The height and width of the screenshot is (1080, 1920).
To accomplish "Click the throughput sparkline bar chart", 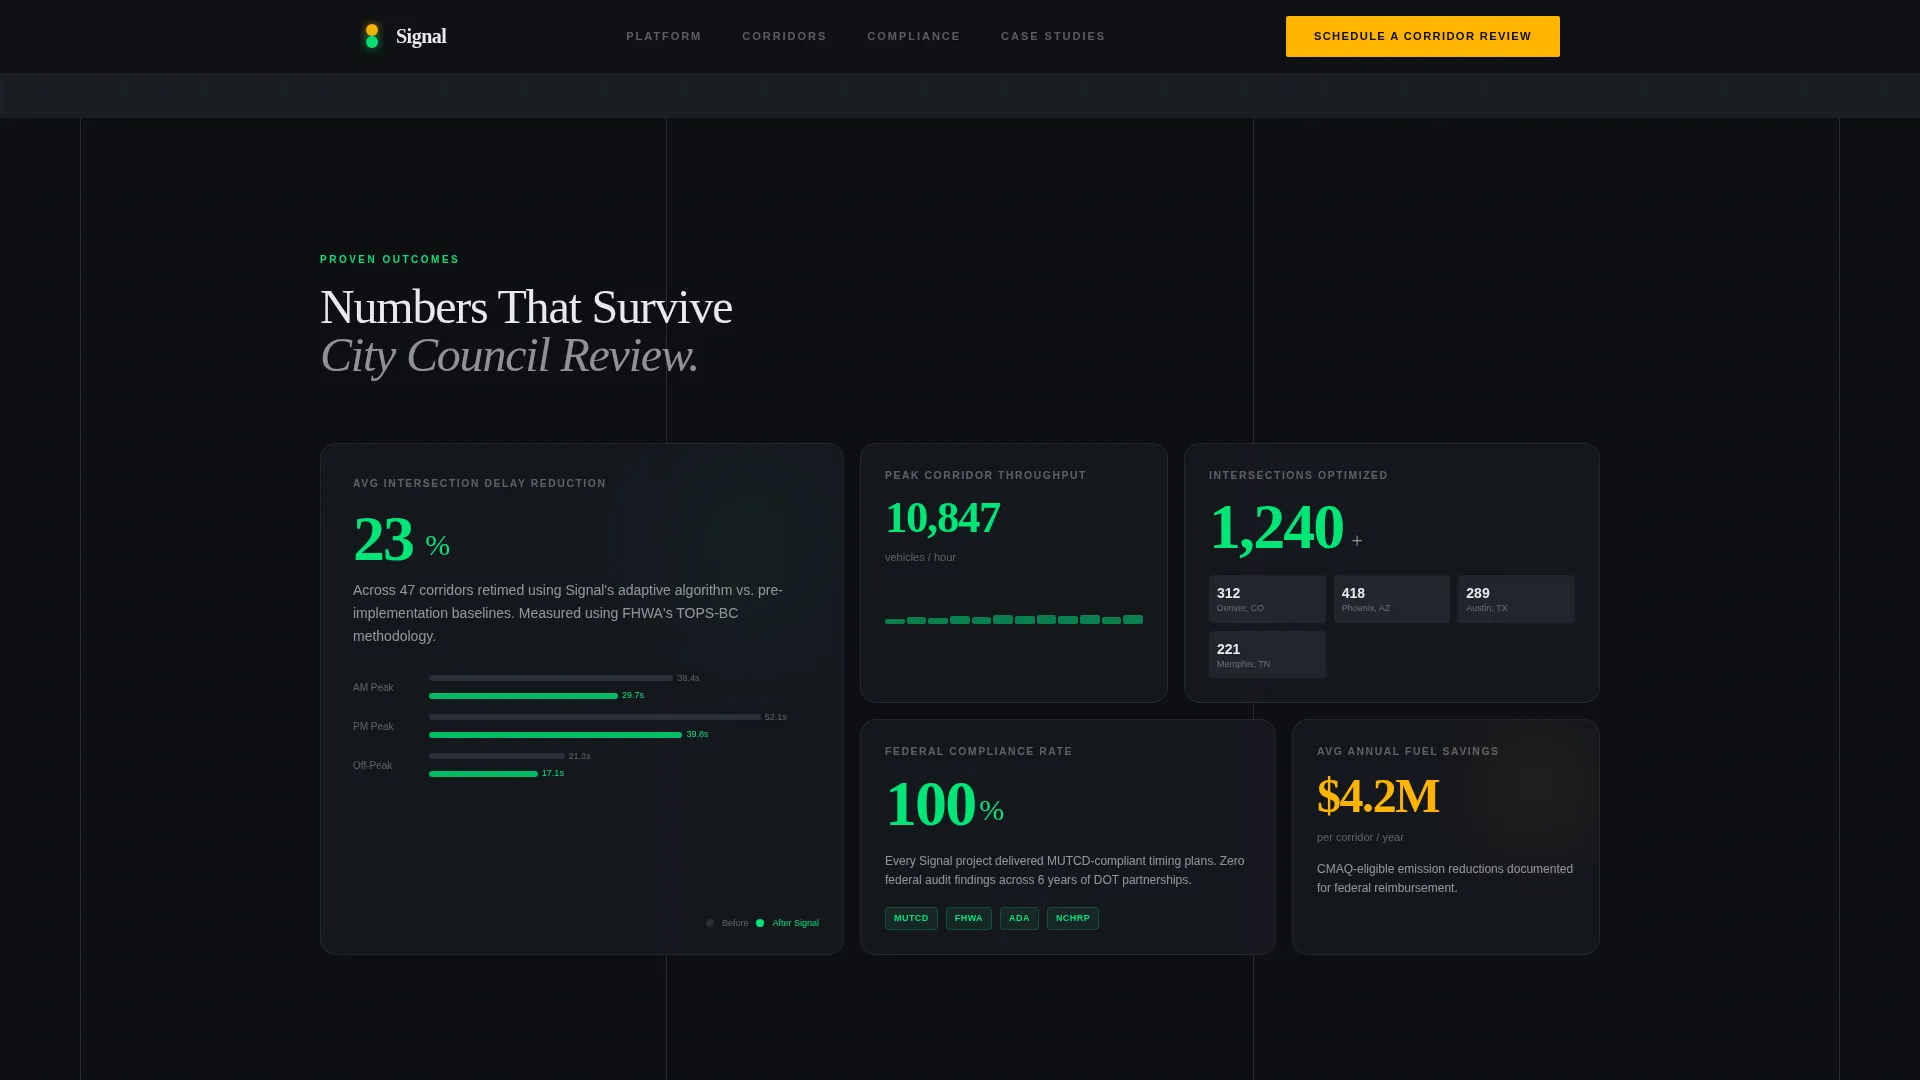I will [x=1014, y=620].
